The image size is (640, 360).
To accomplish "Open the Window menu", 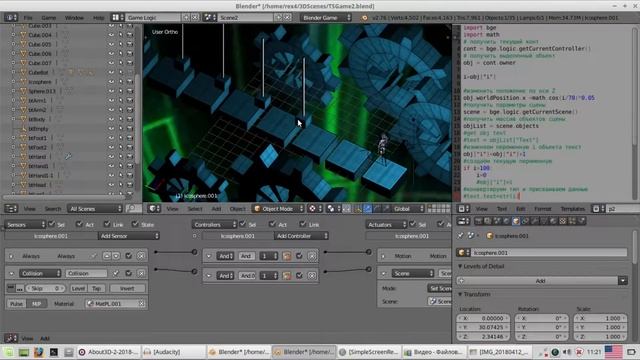I will tap(74, 18).
